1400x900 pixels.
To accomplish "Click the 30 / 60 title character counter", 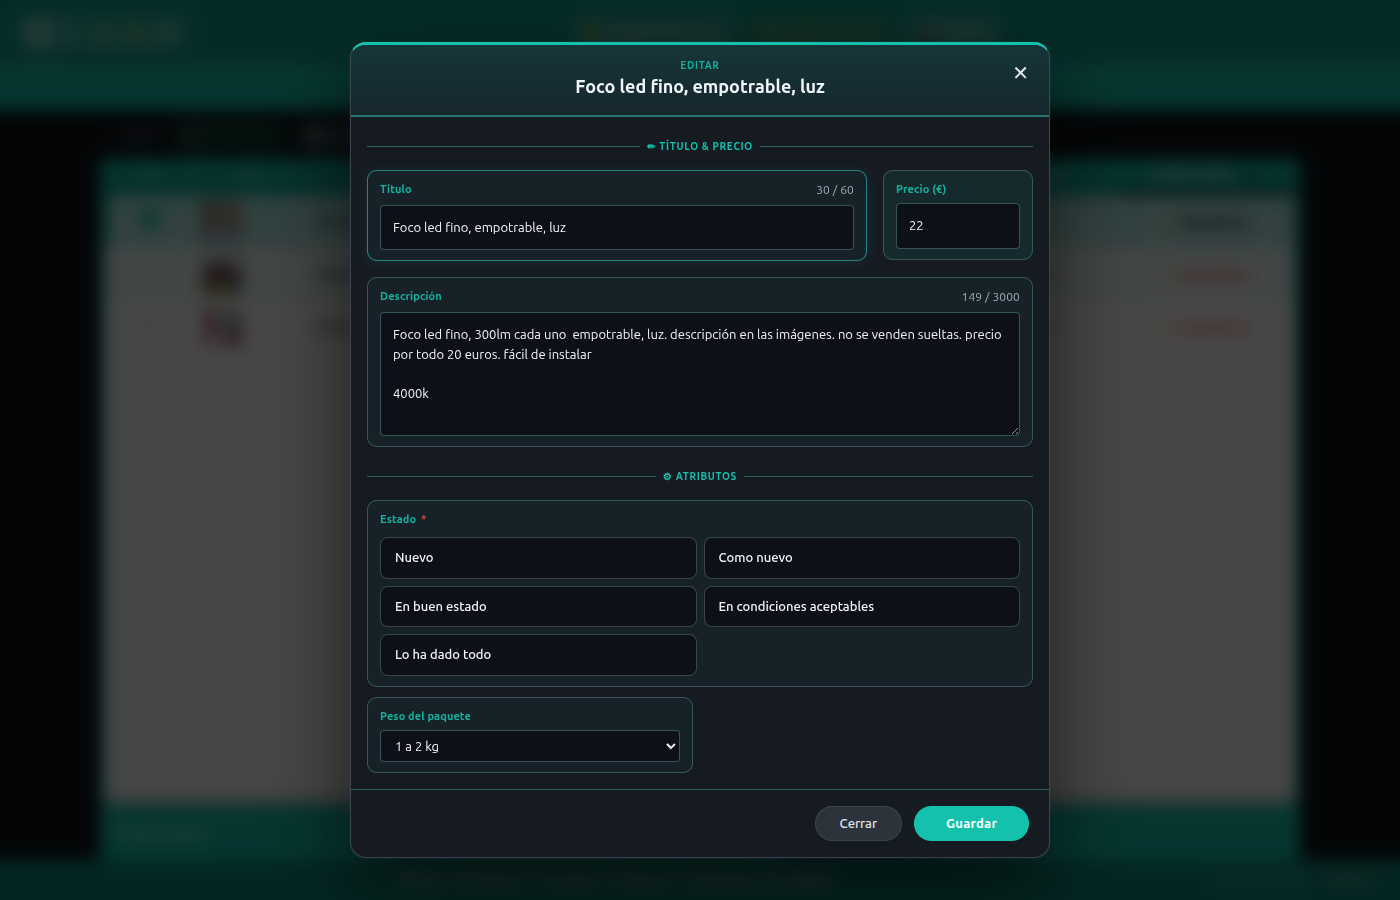I will point(835,190).
